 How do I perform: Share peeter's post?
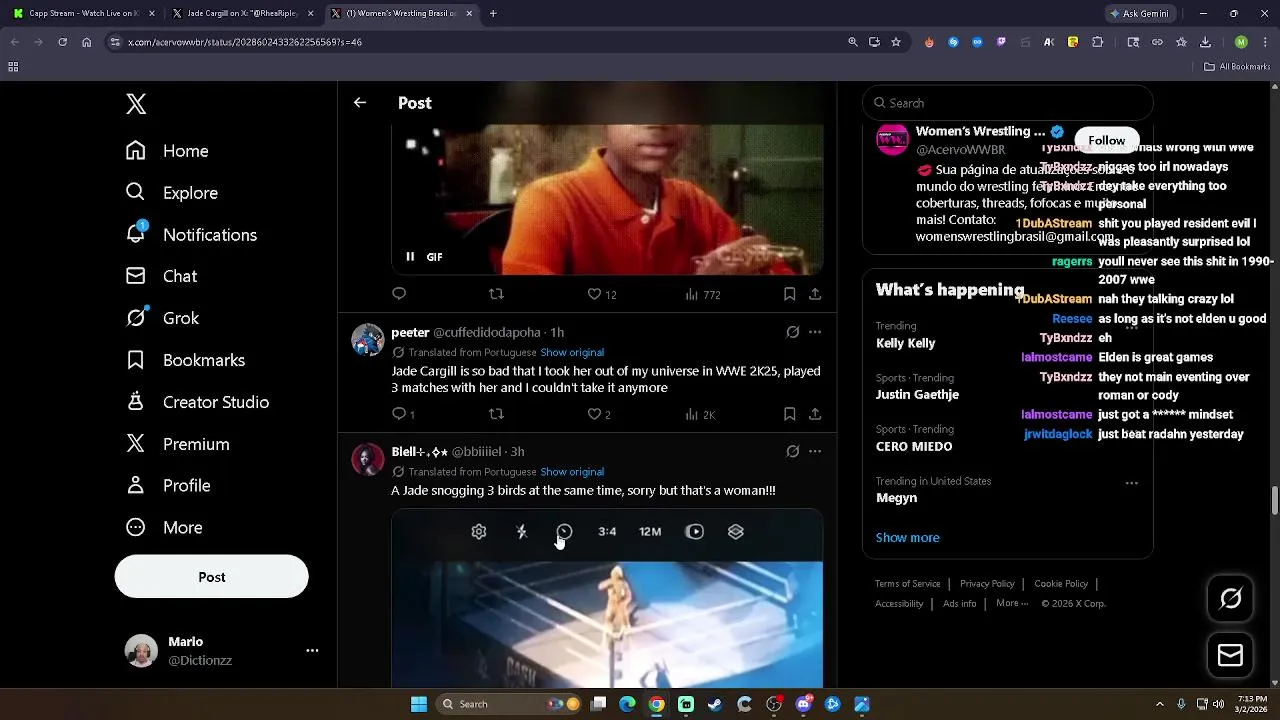815,414
